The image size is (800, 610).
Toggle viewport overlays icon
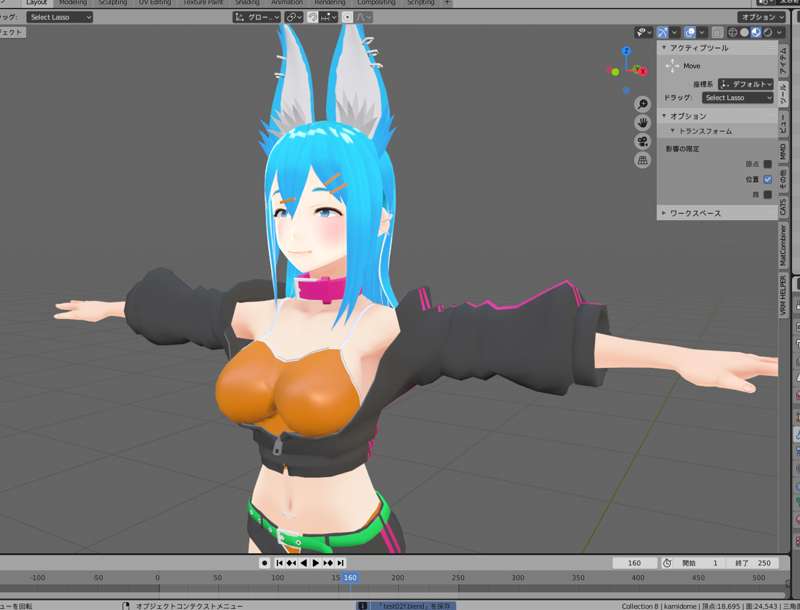click(x=691, y=33)
